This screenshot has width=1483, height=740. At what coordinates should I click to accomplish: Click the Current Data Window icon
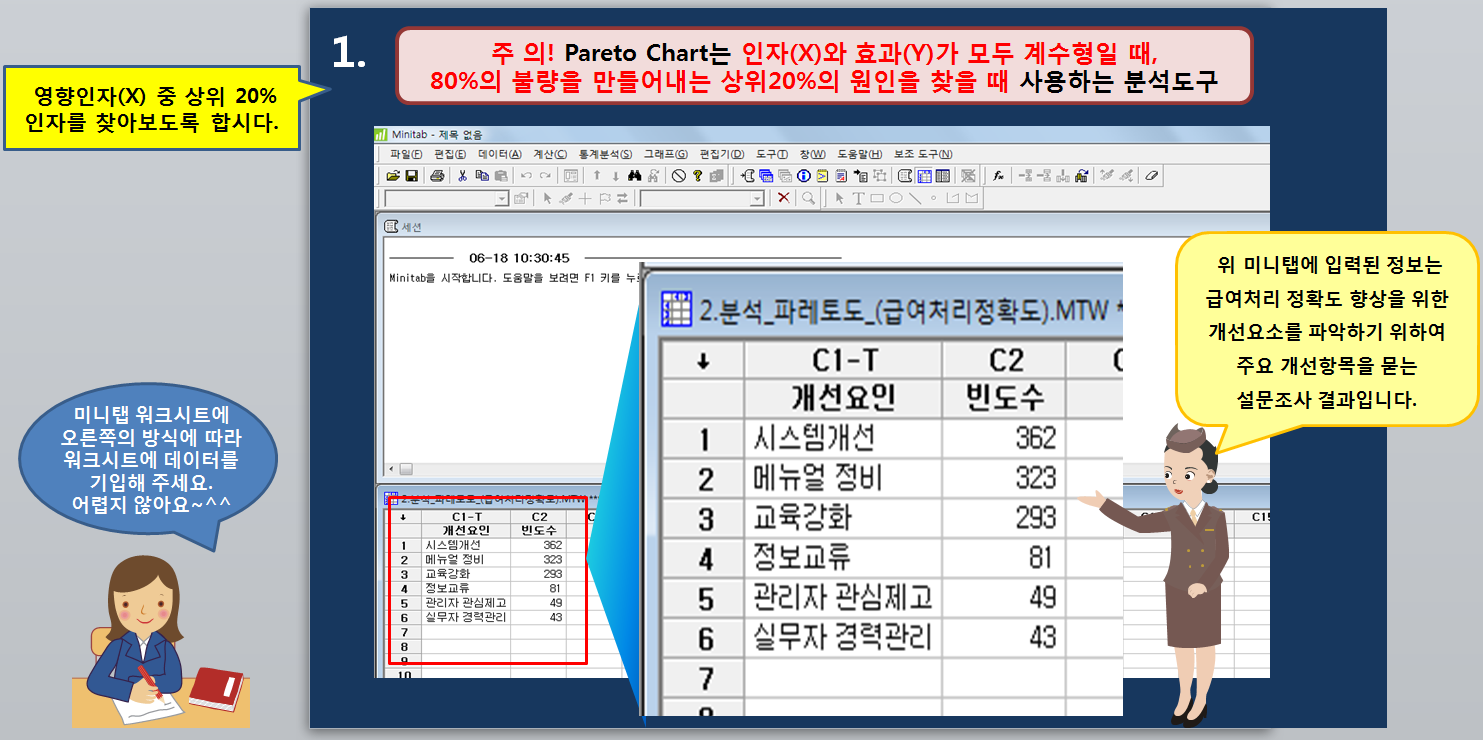[924, 175]
